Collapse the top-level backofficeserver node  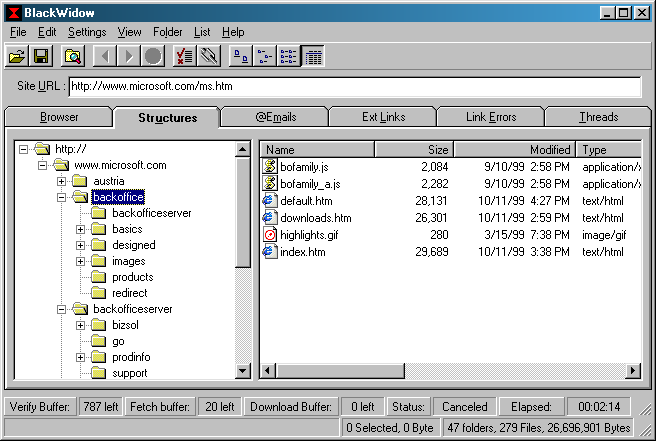[x=62, y=309]
